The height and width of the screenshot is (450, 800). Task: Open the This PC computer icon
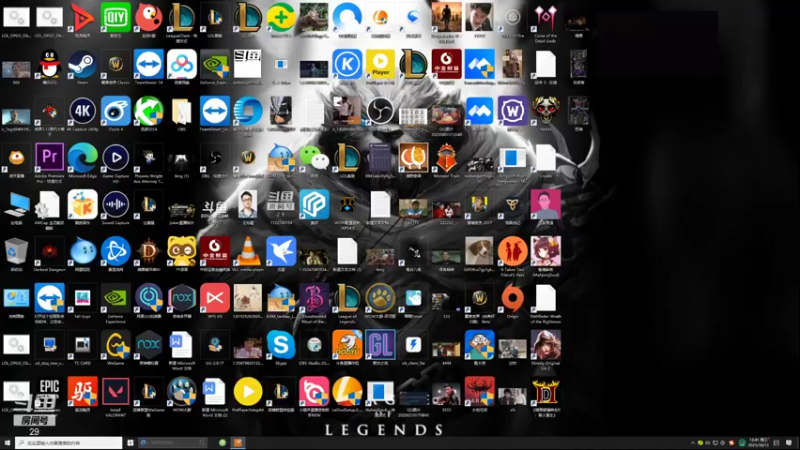[x=16, y=204]
